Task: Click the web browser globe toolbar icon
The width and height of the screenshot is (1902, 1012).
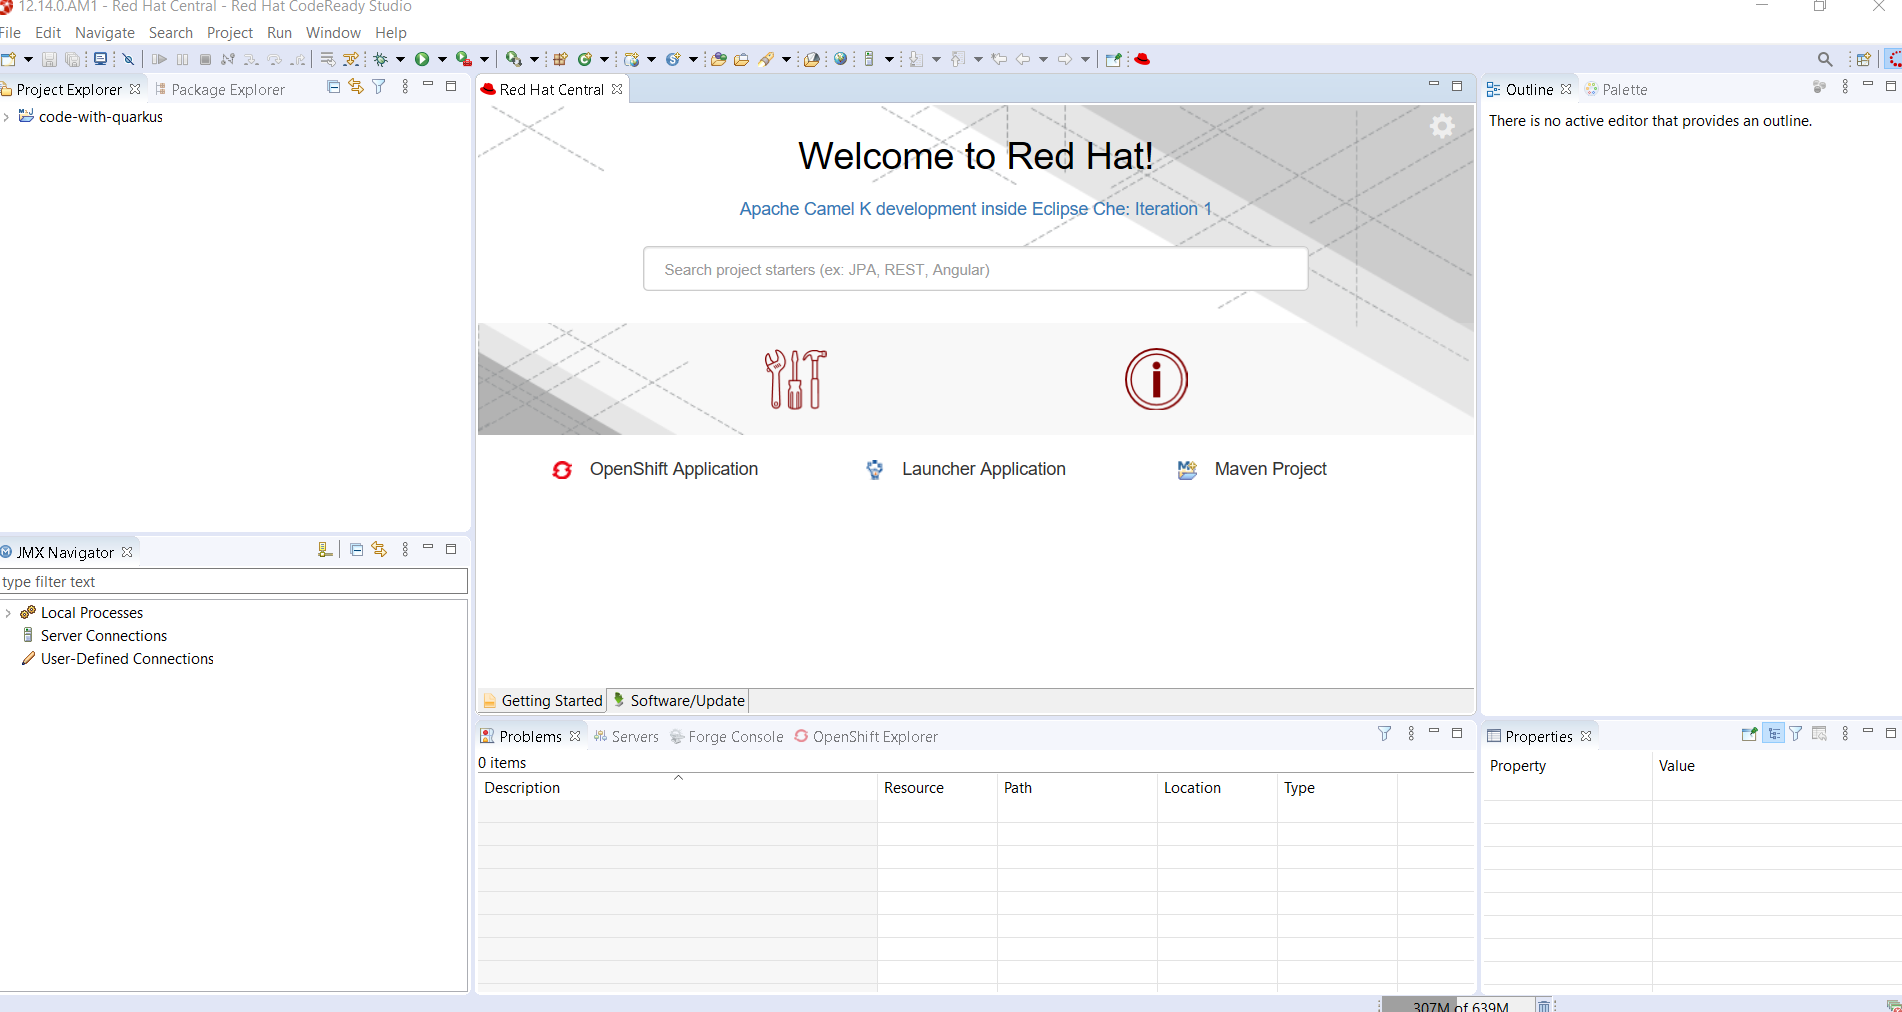Action: [x=841, y=60]
